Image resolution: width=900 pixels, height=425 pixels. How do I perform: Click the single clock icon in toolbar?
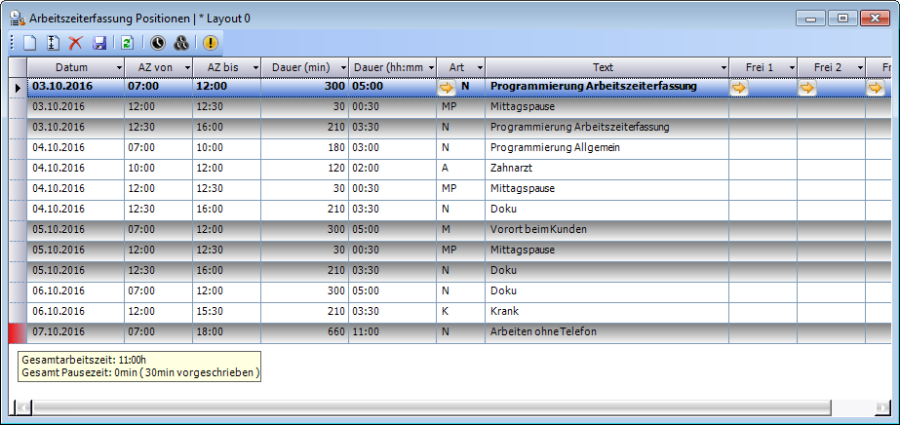158,43
